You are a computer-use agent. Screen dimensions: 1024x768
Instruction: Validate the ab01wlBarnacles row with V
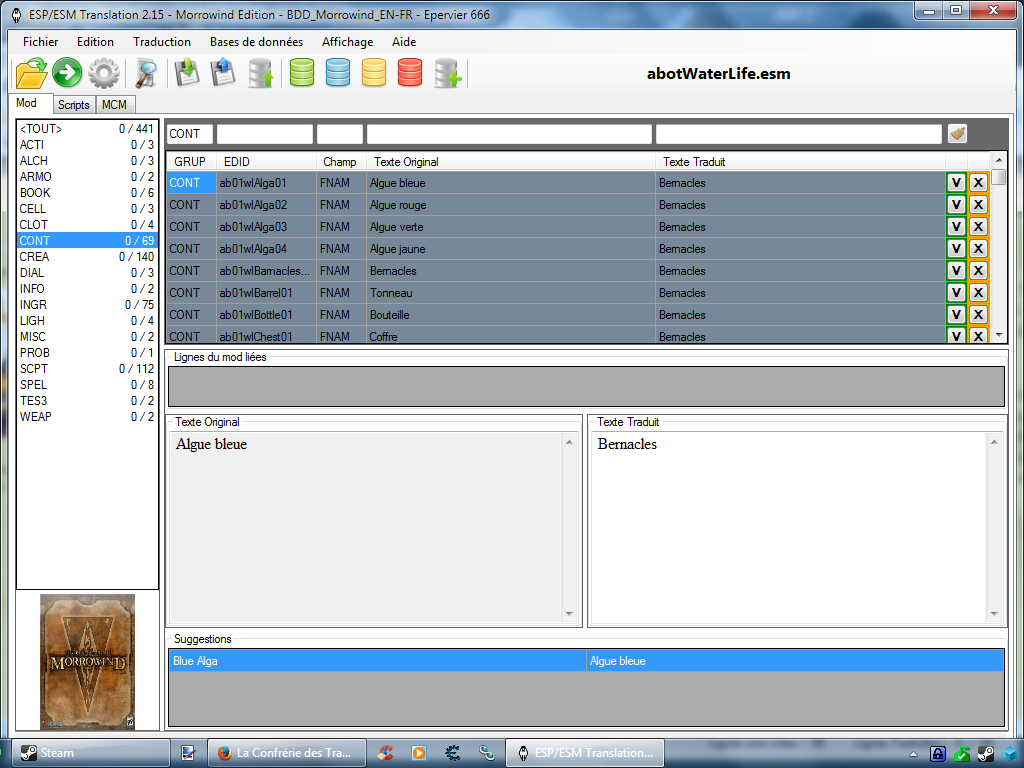(956, 270)
